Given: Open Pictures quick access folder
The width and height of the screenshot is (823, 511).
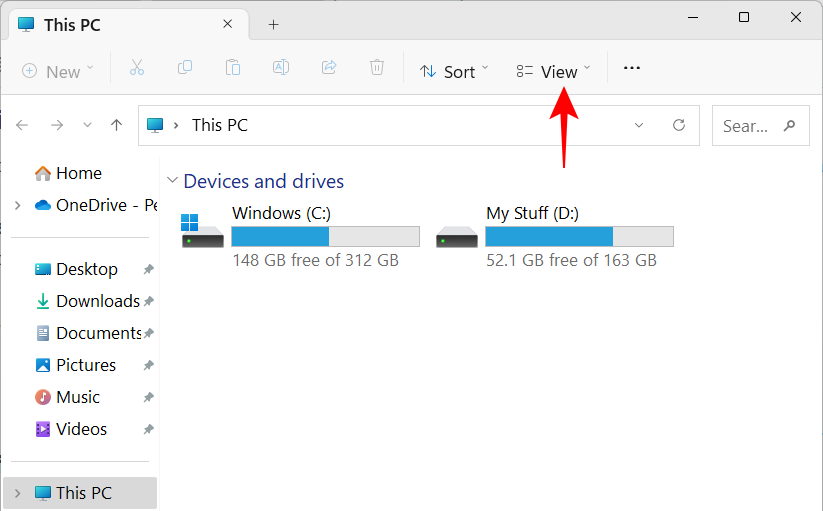Looking at the screenshot, I should pos(75,365).
